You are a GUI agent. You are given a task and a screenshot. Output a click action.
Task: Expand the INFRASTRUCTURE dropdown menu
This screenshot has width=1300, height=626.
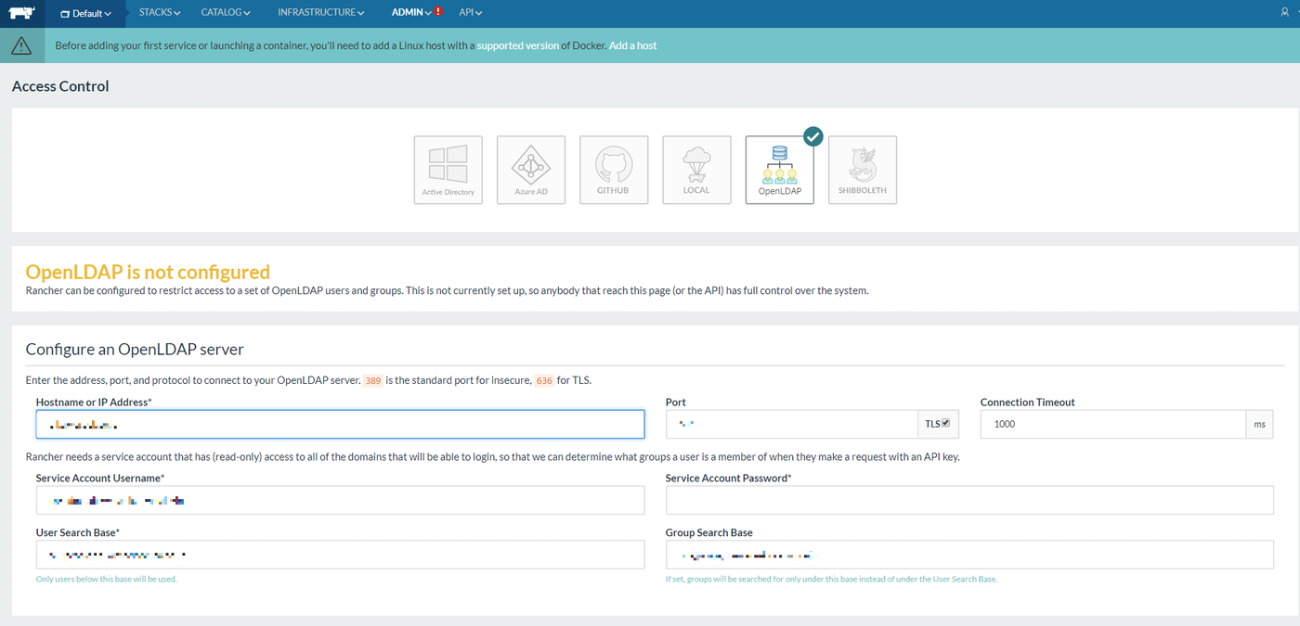pyautogui.click(x=319, y=12)
